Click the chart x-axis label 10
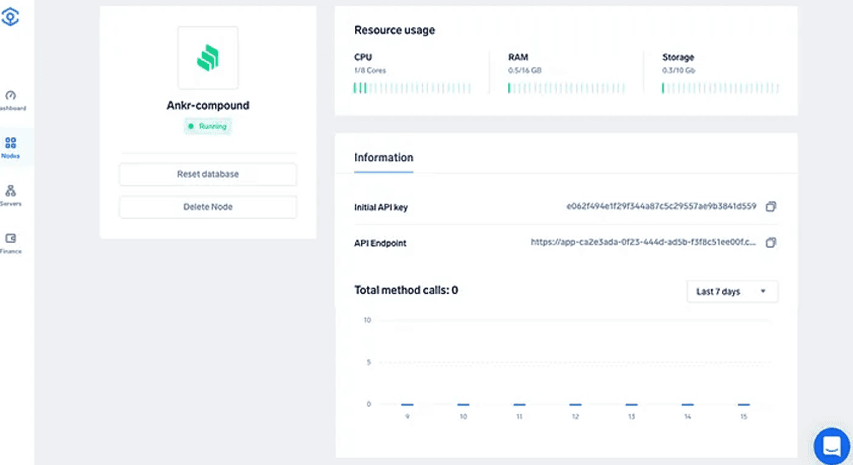Viewport: 853px width, 465px height. 463,417
